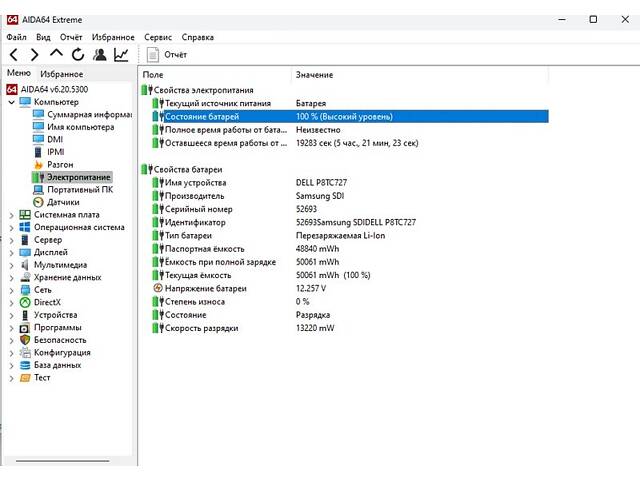Expand the Операционная система node
The height and width of the screenshot is (480, 640).
click(x=11, y=228)
